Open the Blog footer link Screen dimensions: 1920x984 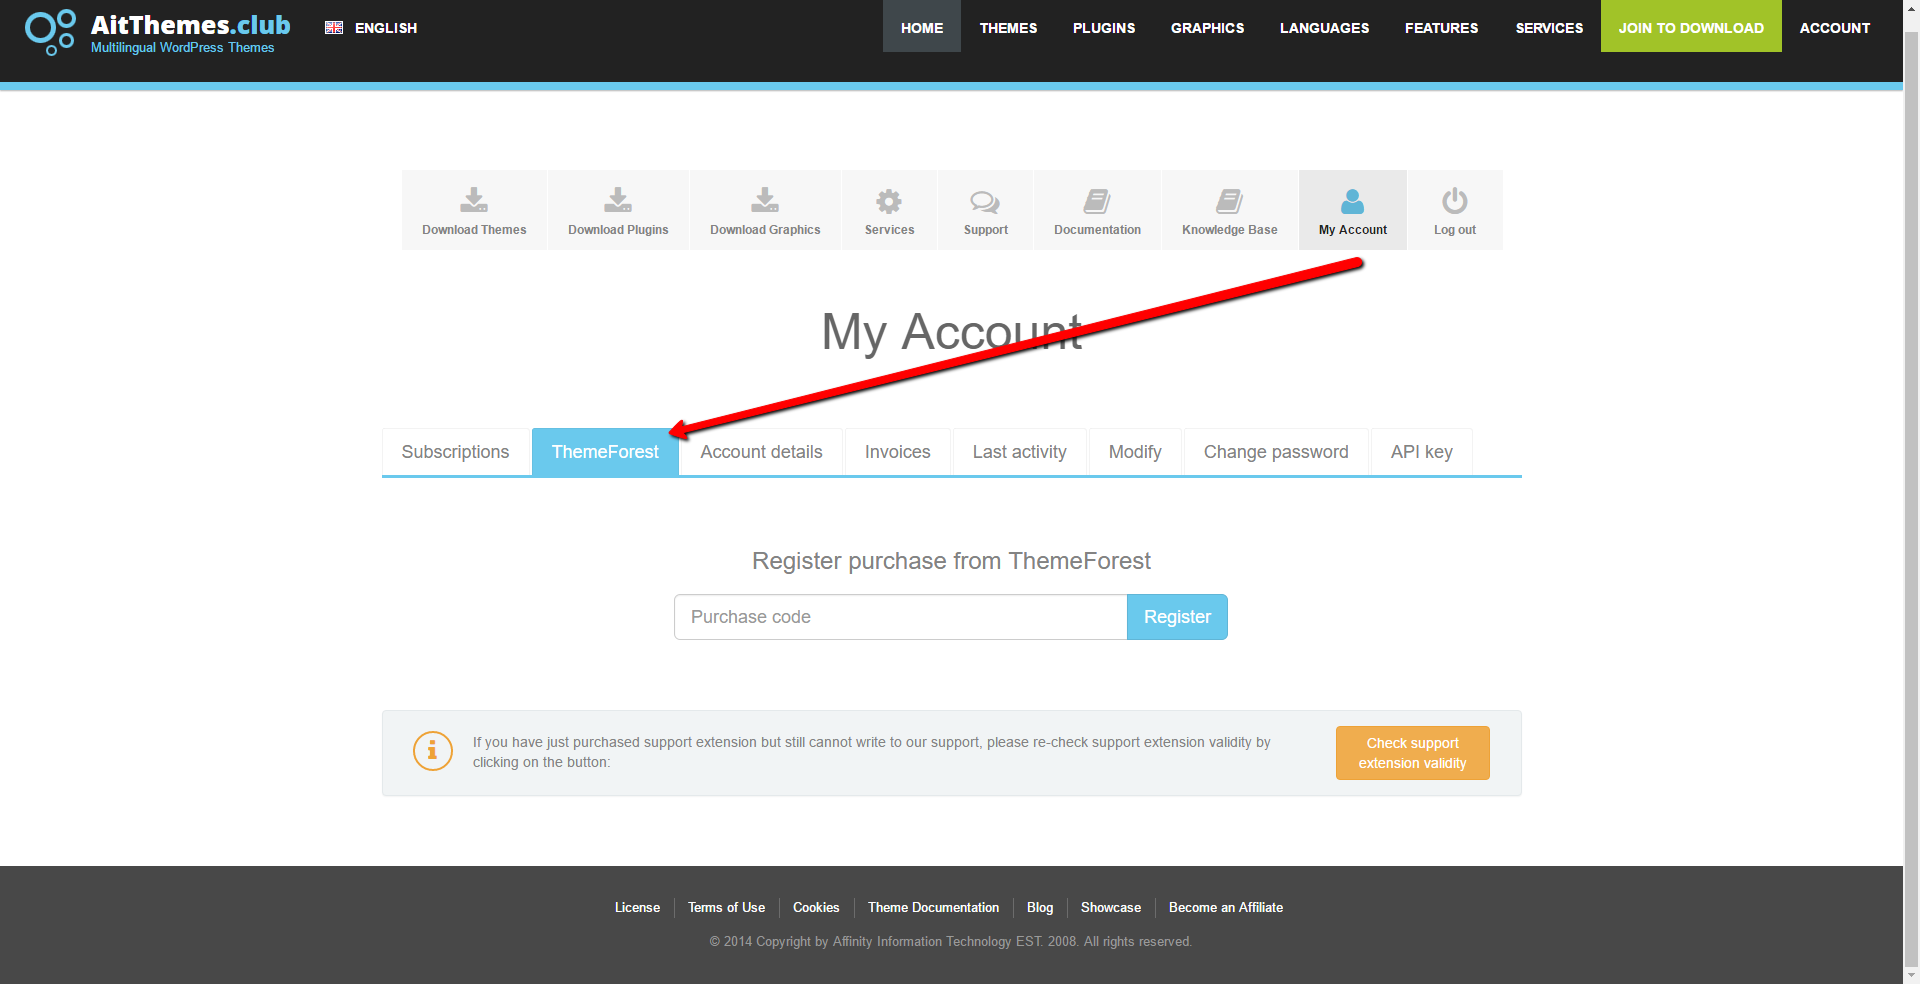coord(1040,907)
